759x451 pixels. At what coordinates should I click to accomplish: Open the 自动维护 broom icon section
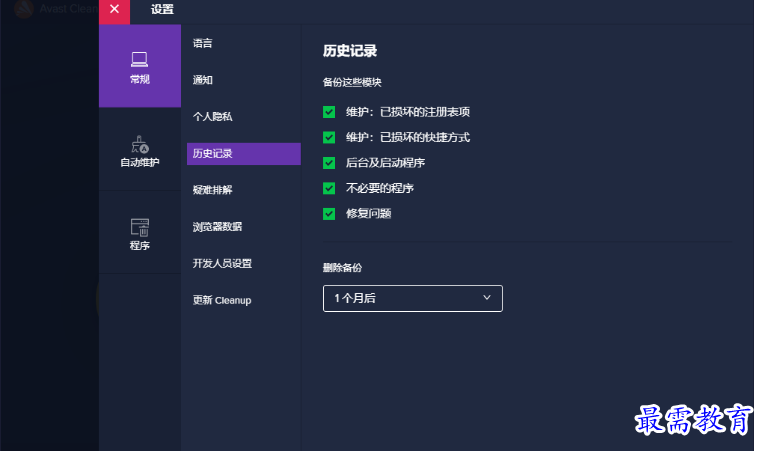[x=139, y=144]
